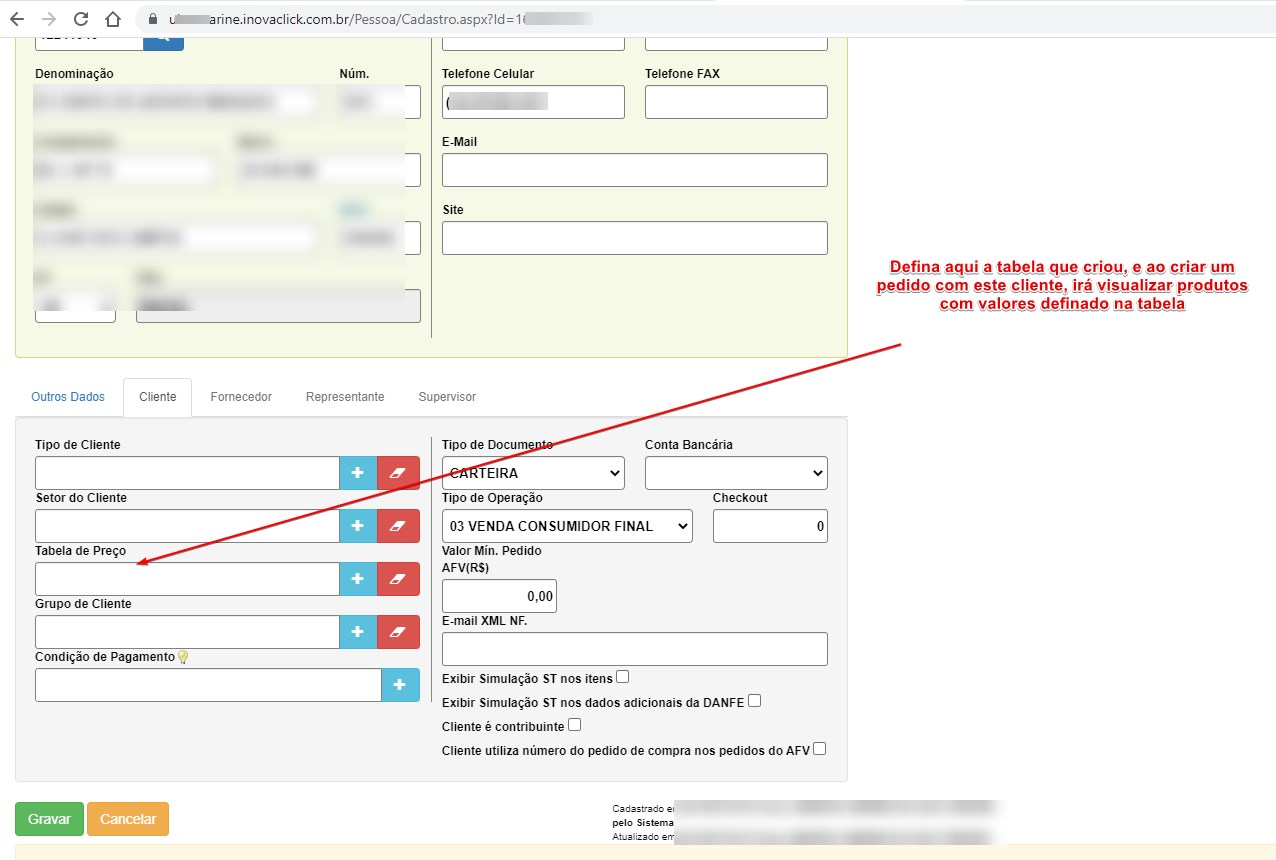
Task: Click the E-mail XML NF. input field
Action: click(634, 649)
